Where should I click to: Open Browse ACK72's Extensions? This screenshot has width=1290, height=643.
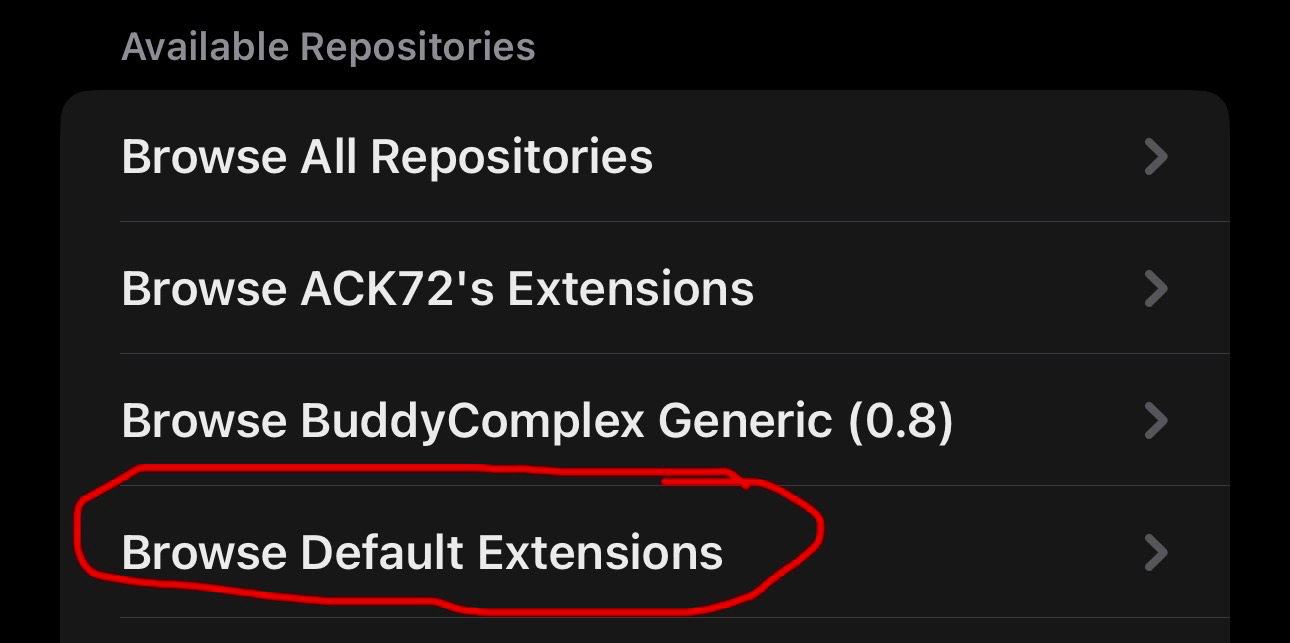click(437, 289)
